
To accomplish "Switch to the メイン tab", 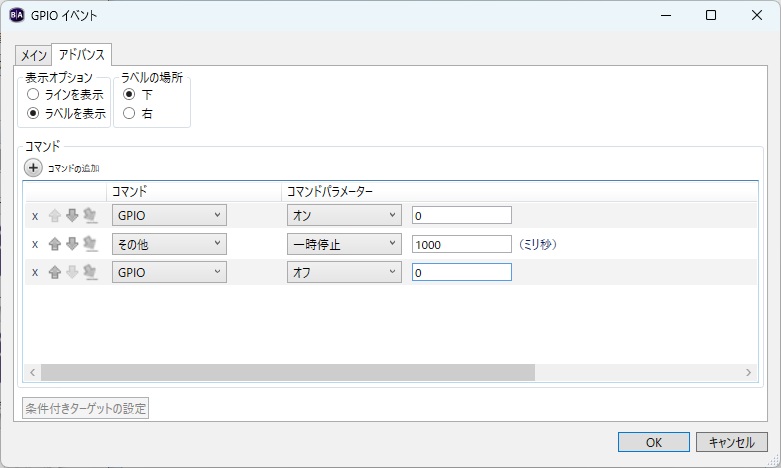I will point(35,55).
